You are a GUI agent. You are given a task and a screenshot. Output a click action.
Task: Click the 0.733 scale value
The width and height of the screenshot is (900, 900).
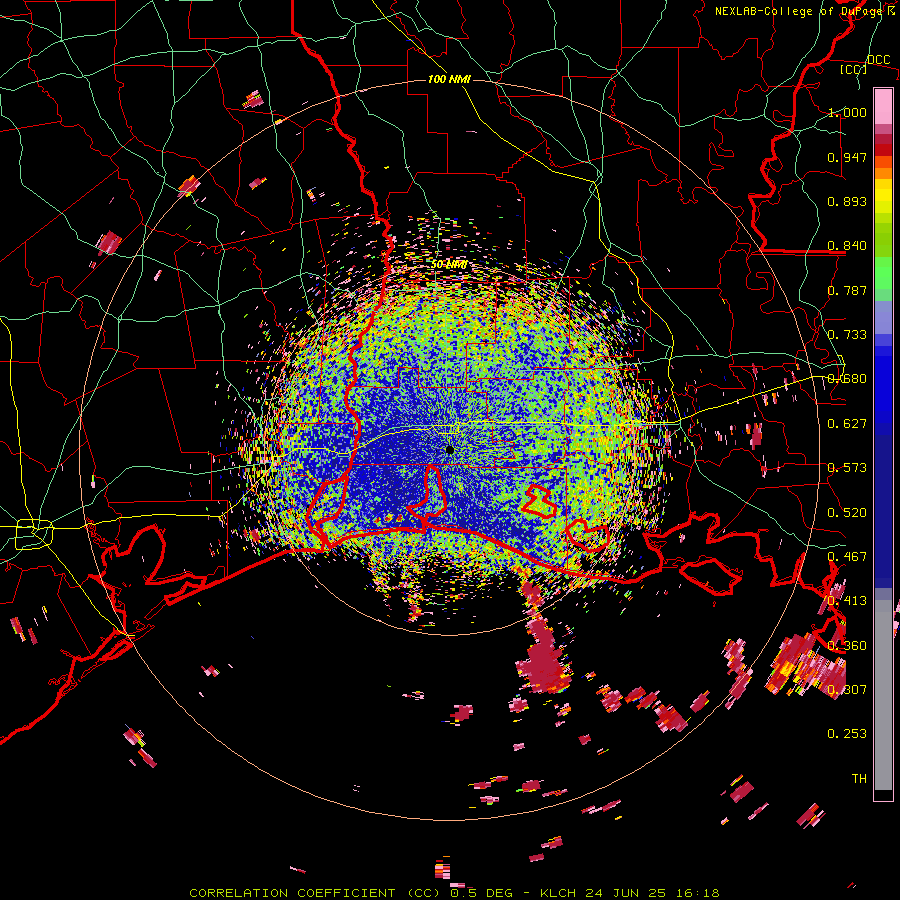pos(847,335)
